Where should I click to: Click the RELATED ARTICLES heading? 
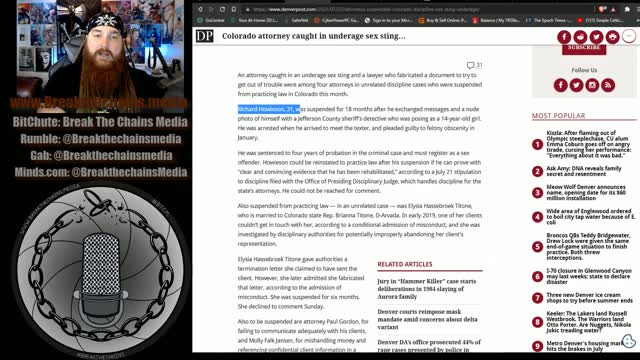pyautogui.click(x=404, y=264)
